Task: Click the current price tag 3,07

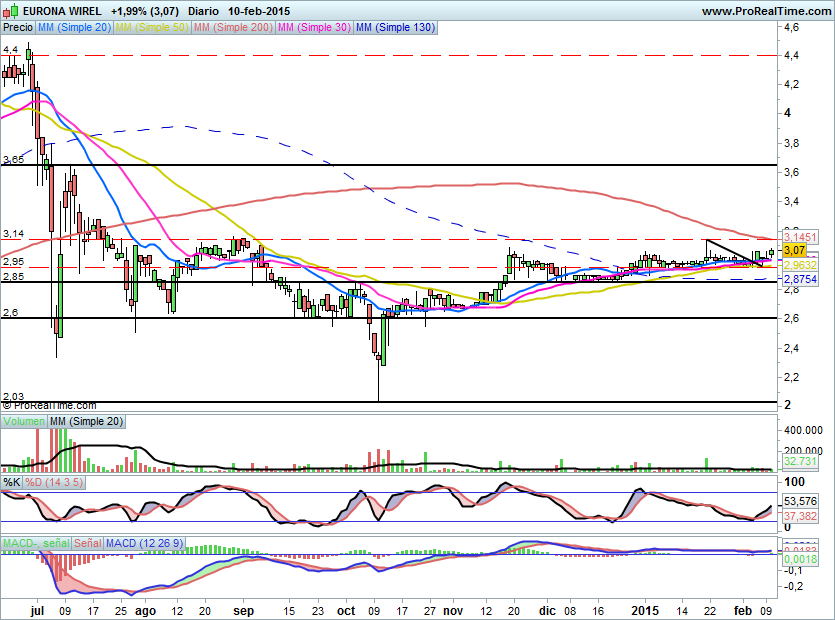Action: tap(794, 250)
